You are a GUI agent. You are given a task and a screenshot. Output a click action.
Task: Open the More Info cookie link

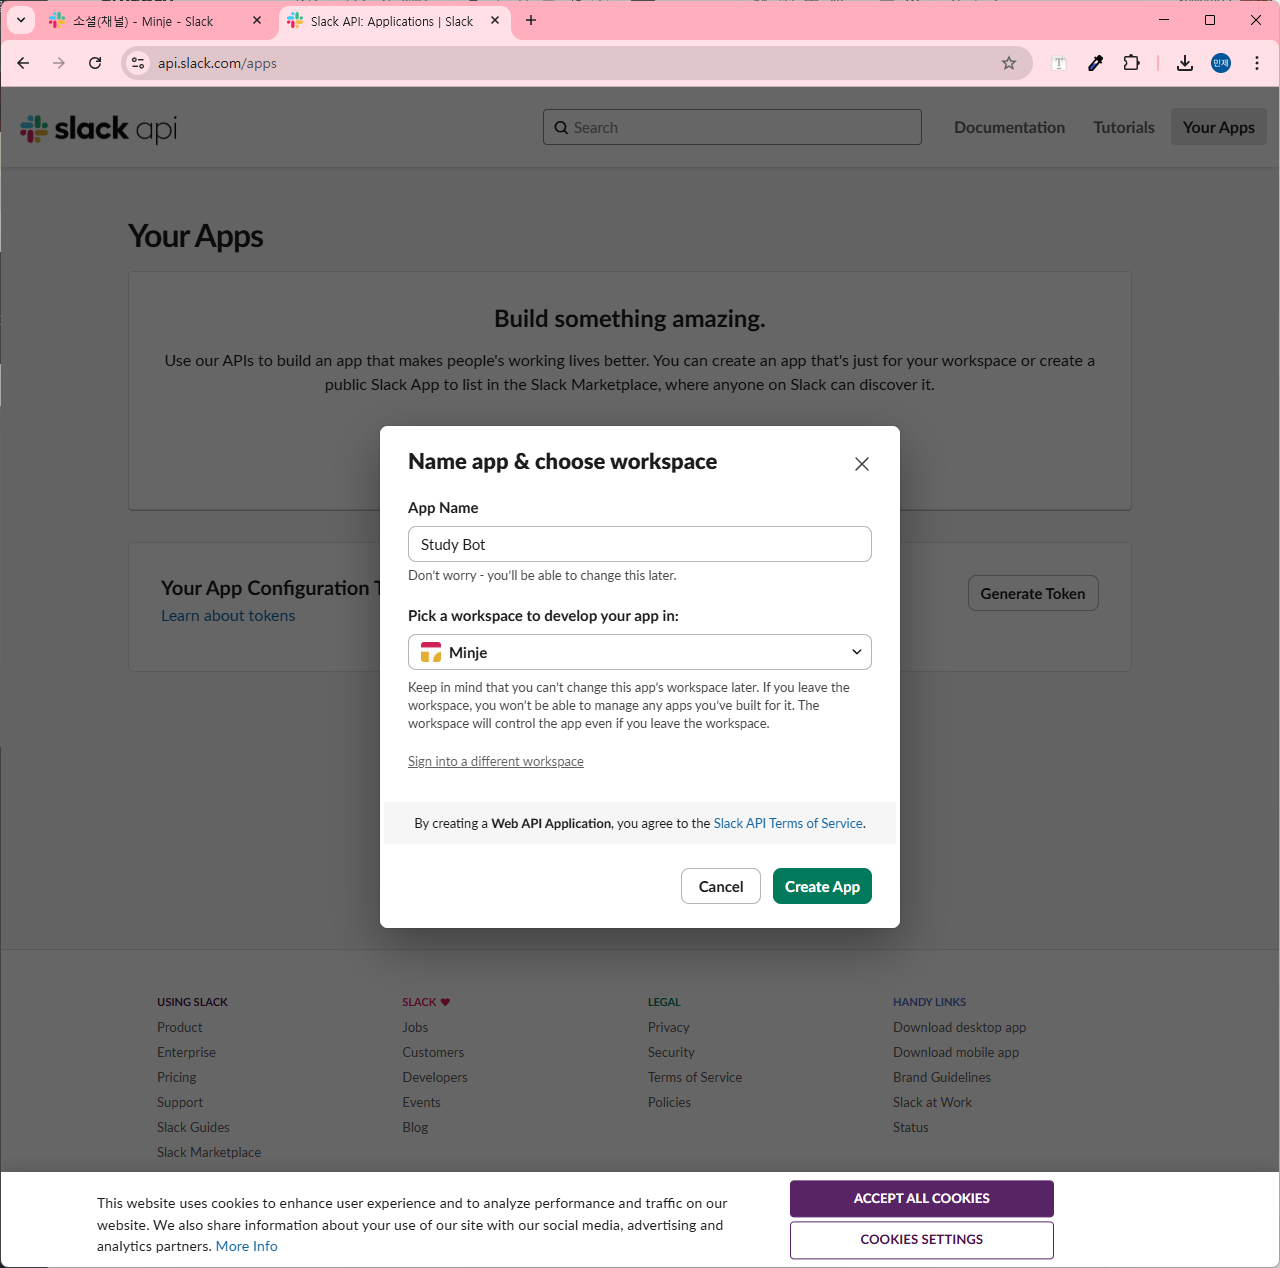[x=247, y=1246]
